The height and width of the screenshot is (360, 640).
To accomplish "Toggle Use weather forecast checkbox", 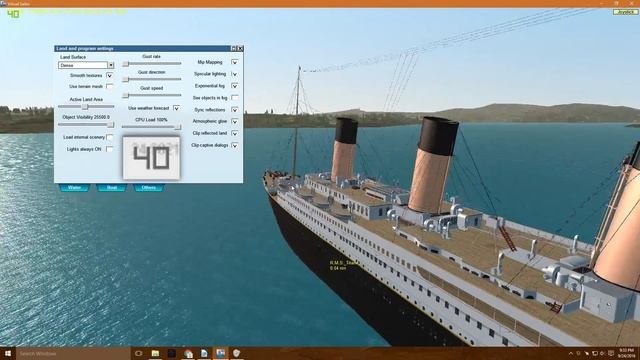I will [x=176, y=108].
